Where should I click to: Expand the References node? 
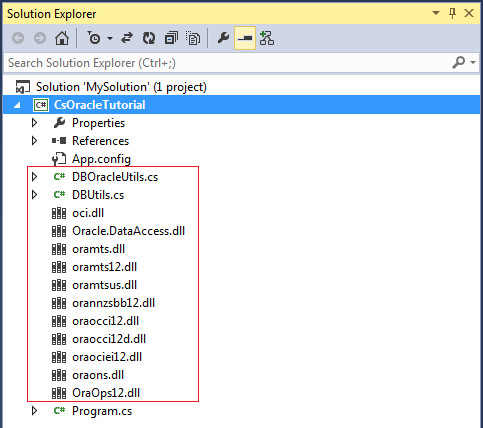tap(34, 141)
